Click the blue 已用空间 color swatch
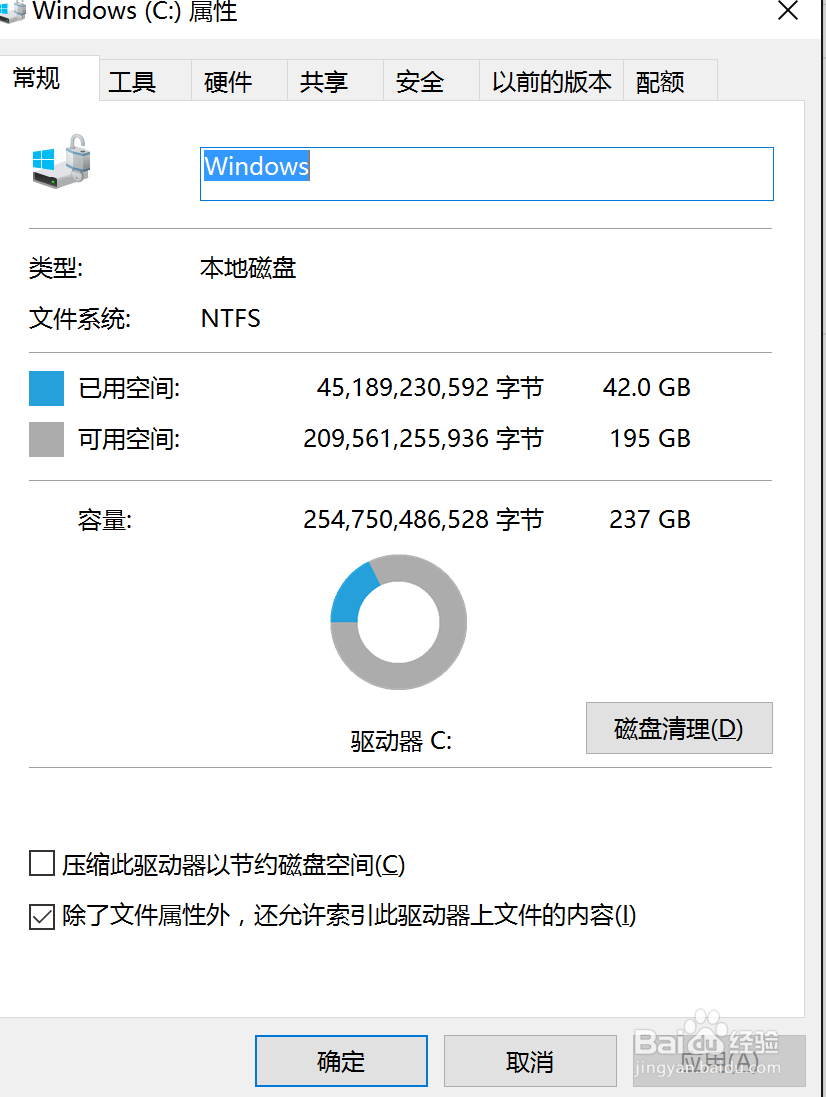 (x=46, y=388)
